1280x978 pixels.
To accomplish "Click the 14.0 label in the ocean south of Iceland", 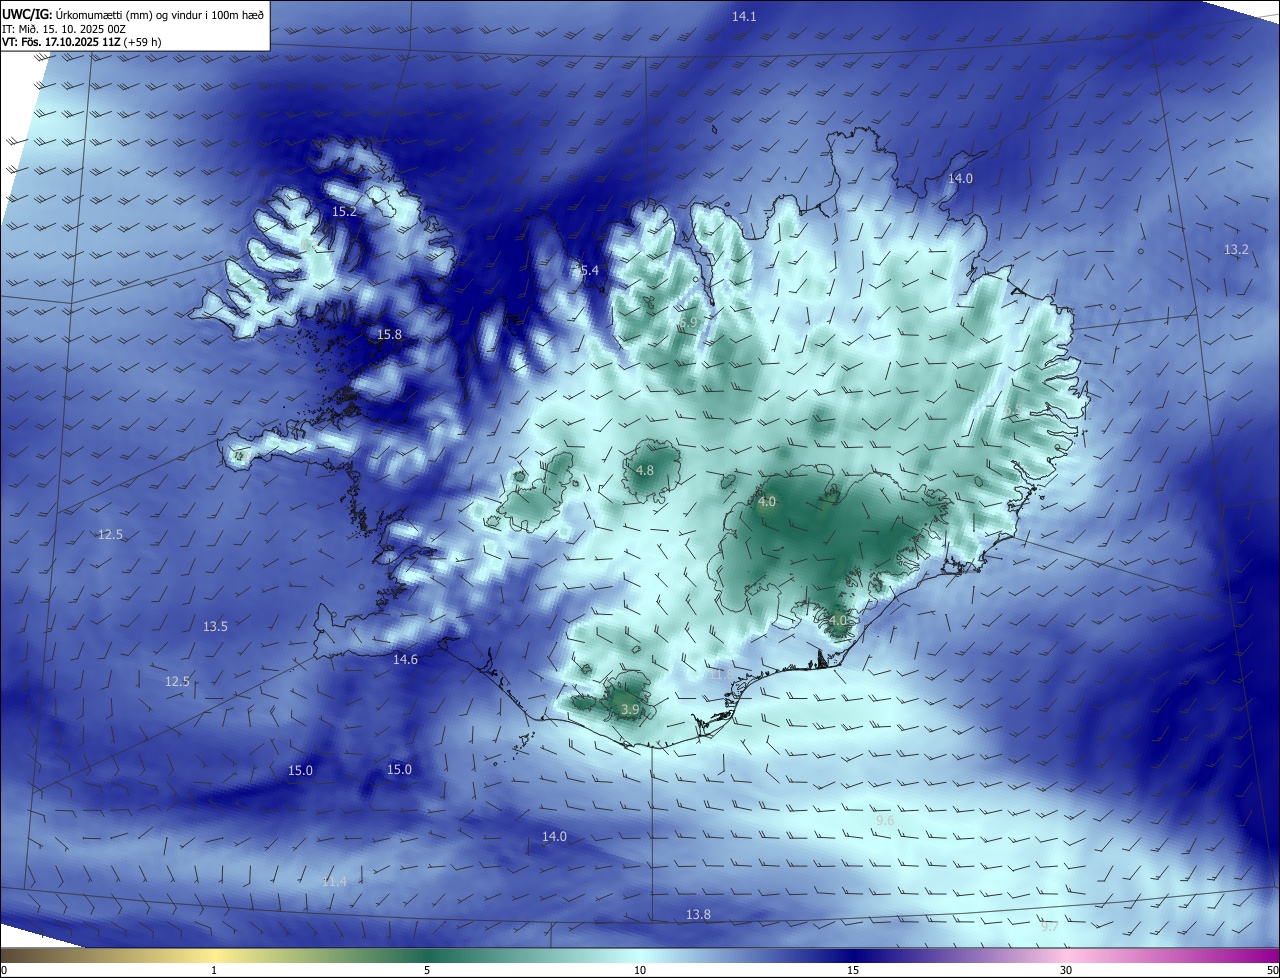I will [x=554, y=836].
